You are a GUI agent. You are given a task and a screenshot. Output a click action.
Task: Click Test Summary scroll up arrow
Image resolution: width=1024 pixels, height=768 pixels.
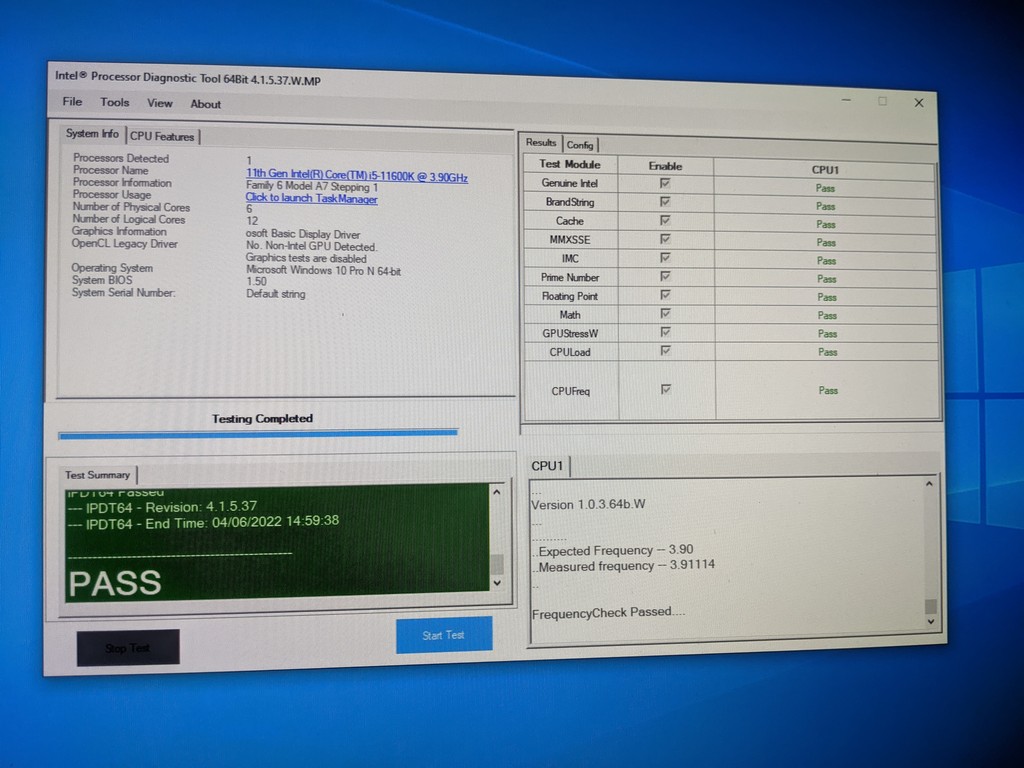496,492
